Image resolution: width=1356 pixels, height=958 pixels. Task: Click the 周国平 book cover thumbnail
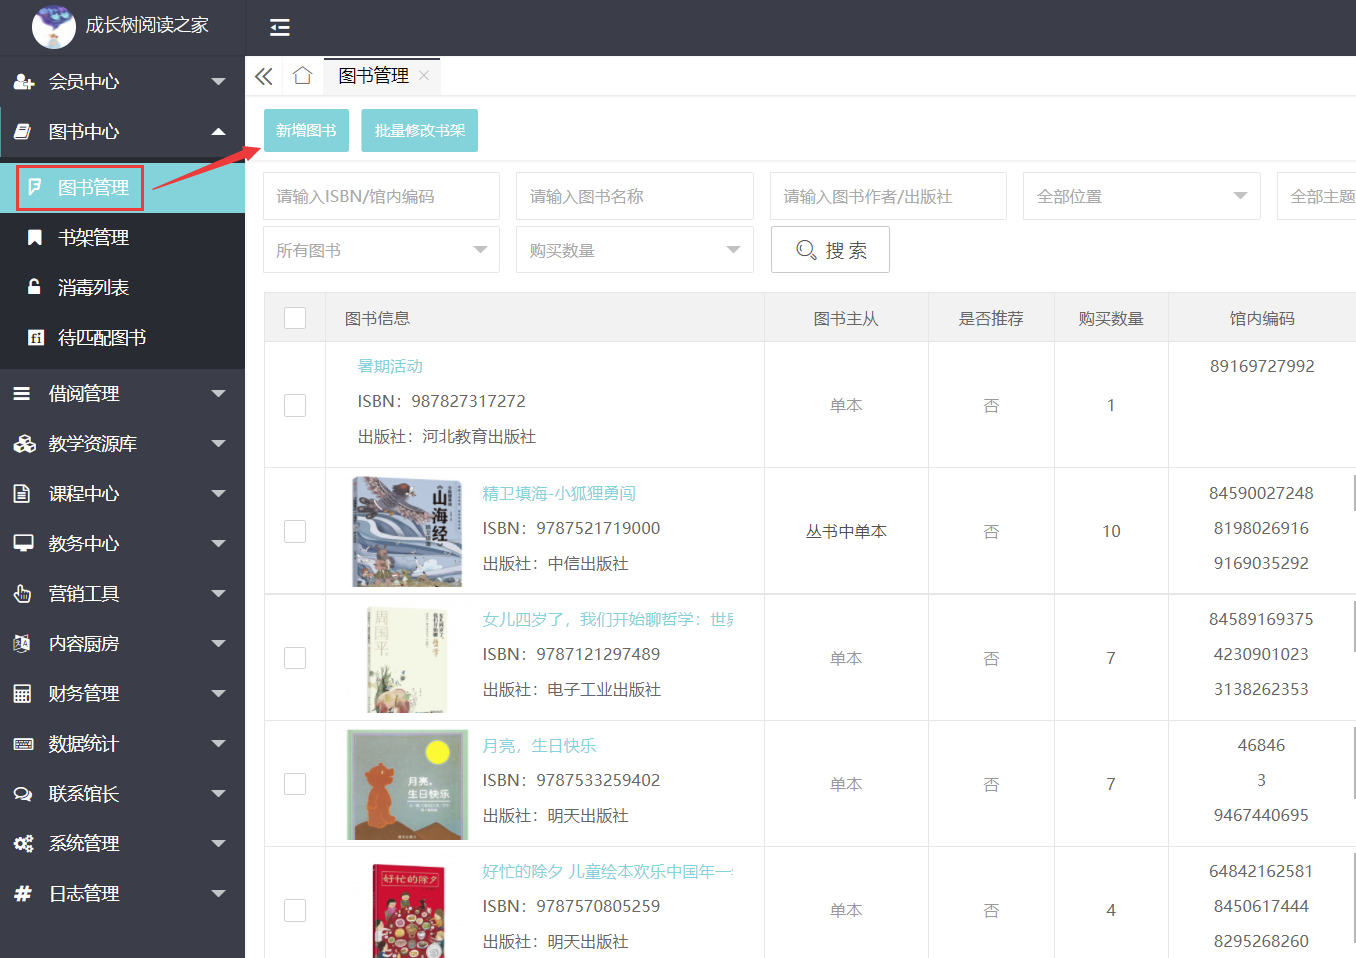pos(408,658)
